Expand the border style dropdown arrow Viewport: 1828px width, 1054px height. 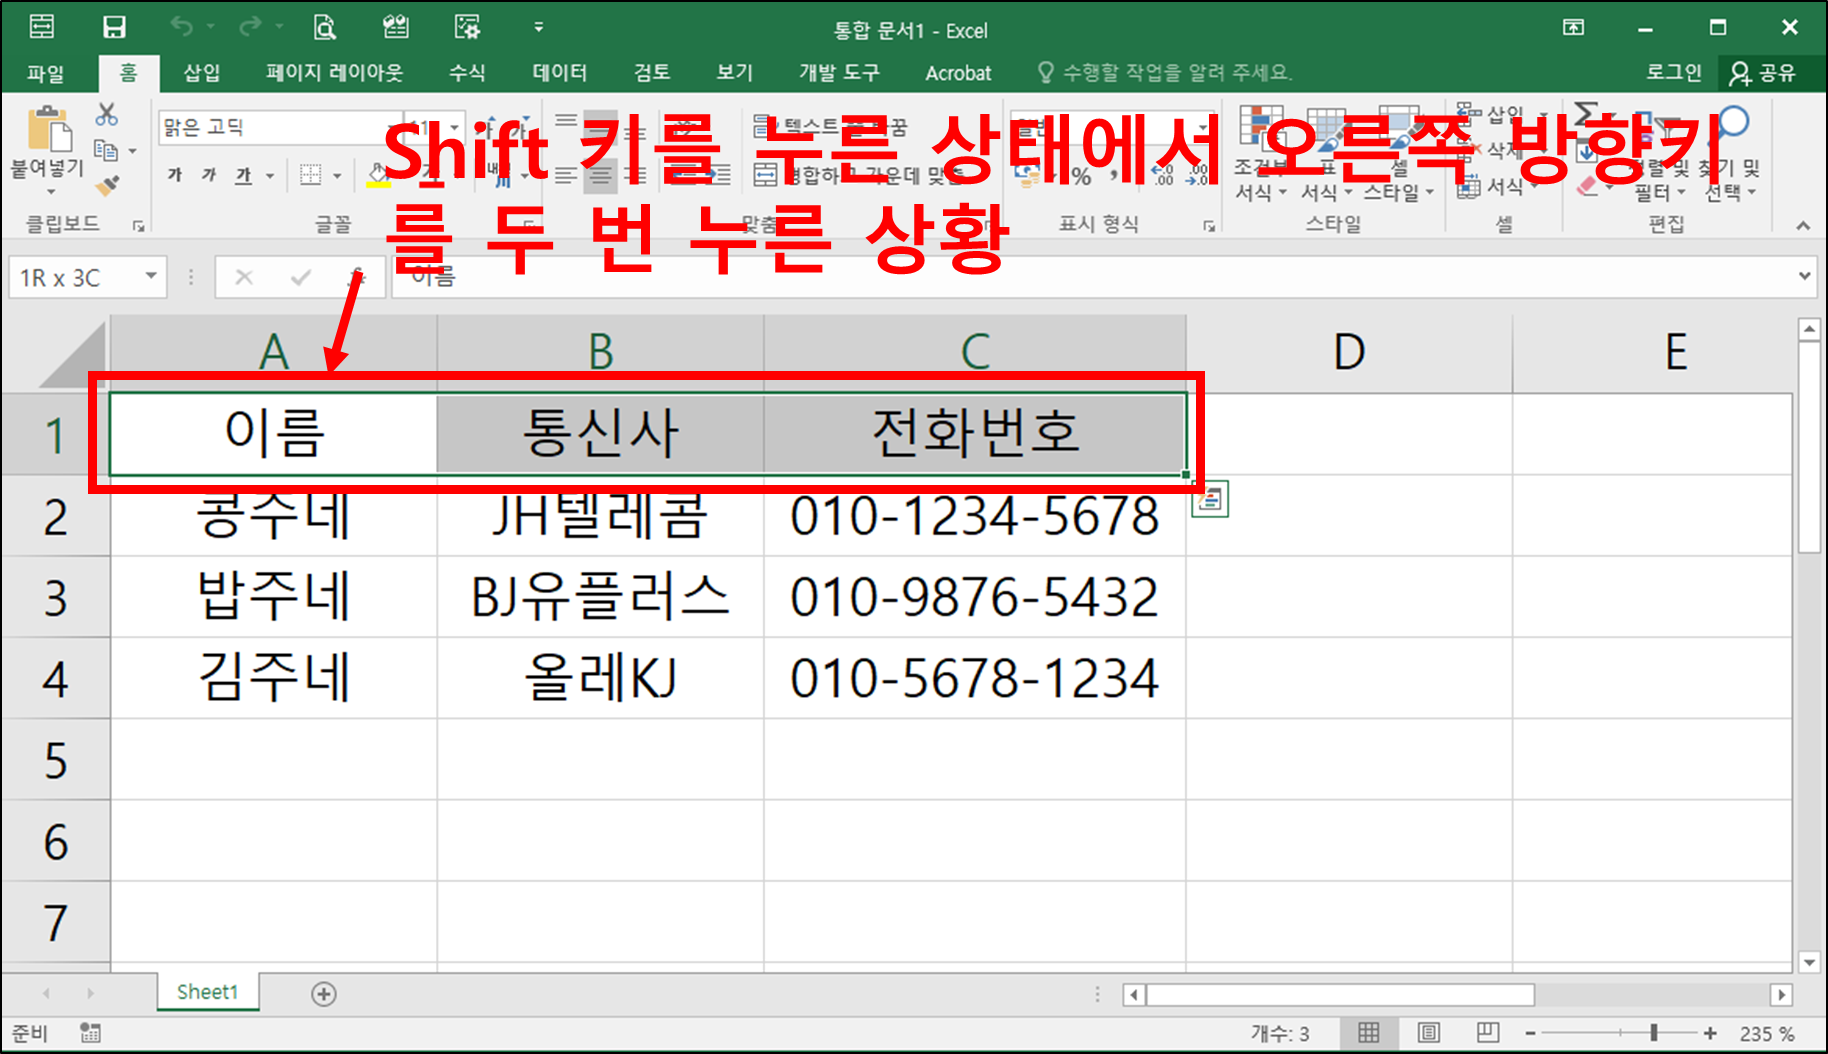pos(336,176)
